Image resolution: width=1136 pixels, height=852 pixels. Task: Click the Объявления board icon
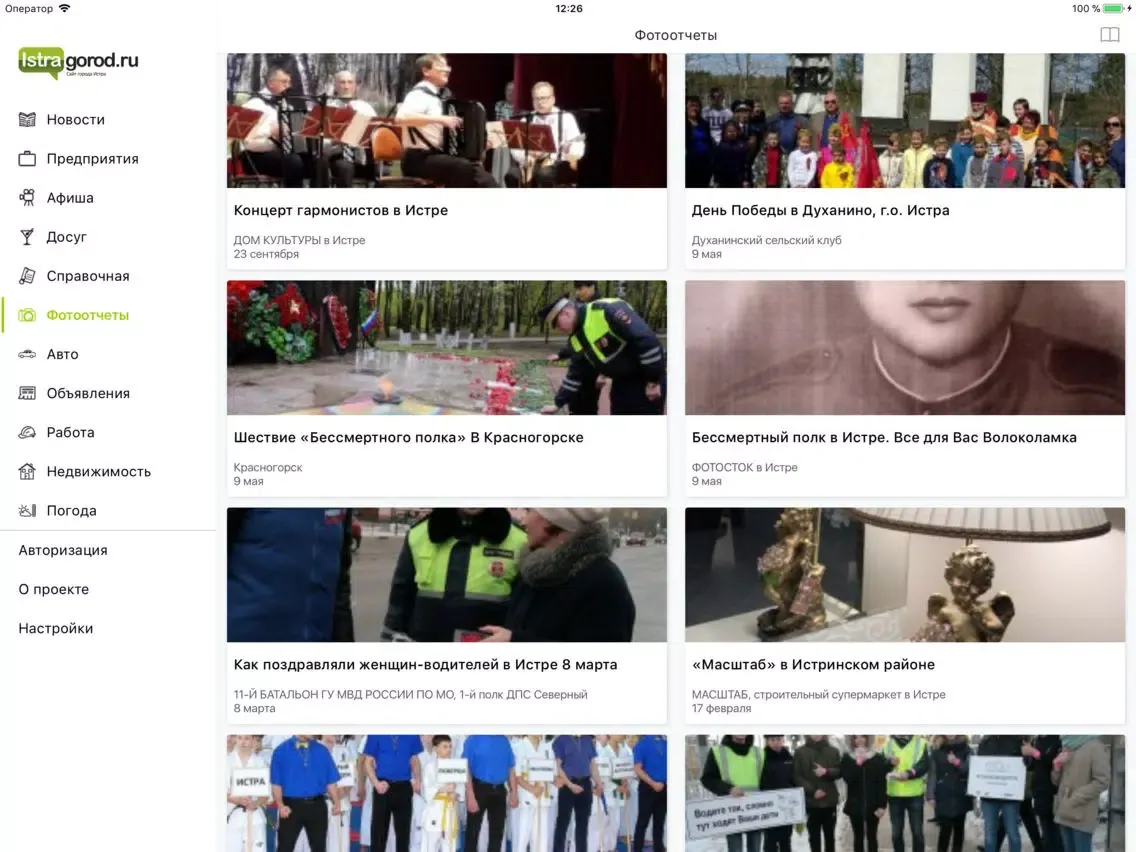(27, 393)
